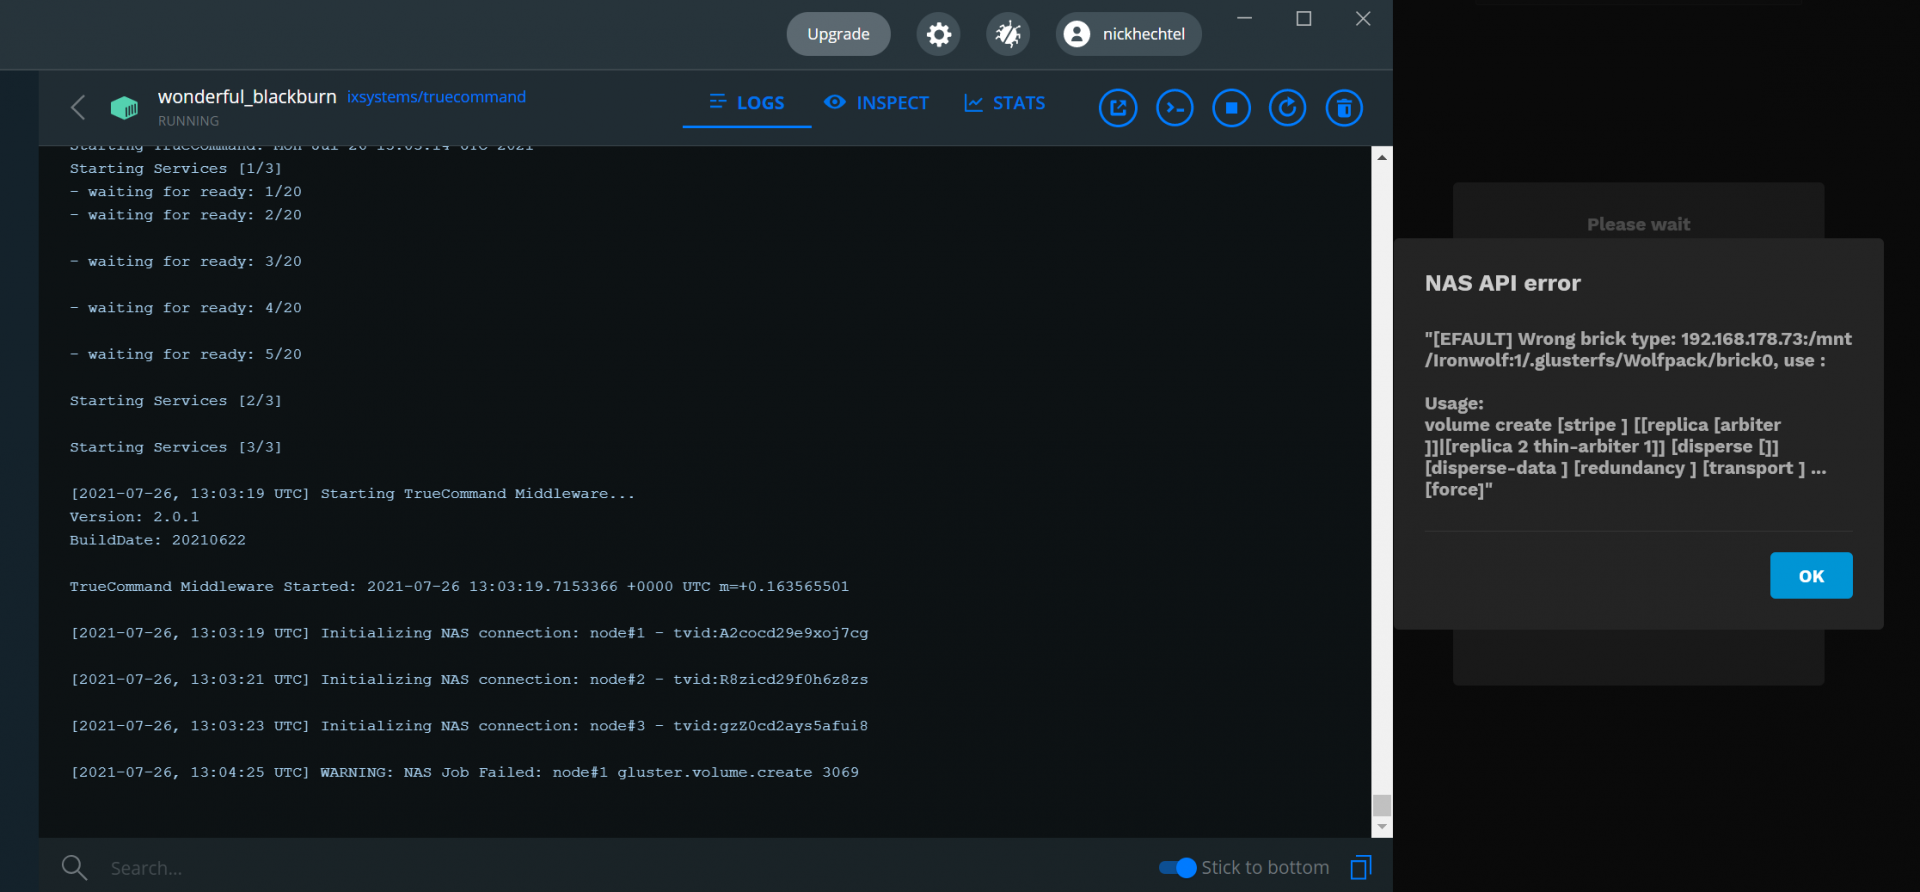Click the wonderful_blackburn container name
The width and height of the screenshot is (1920, 892).
(247, 97)
